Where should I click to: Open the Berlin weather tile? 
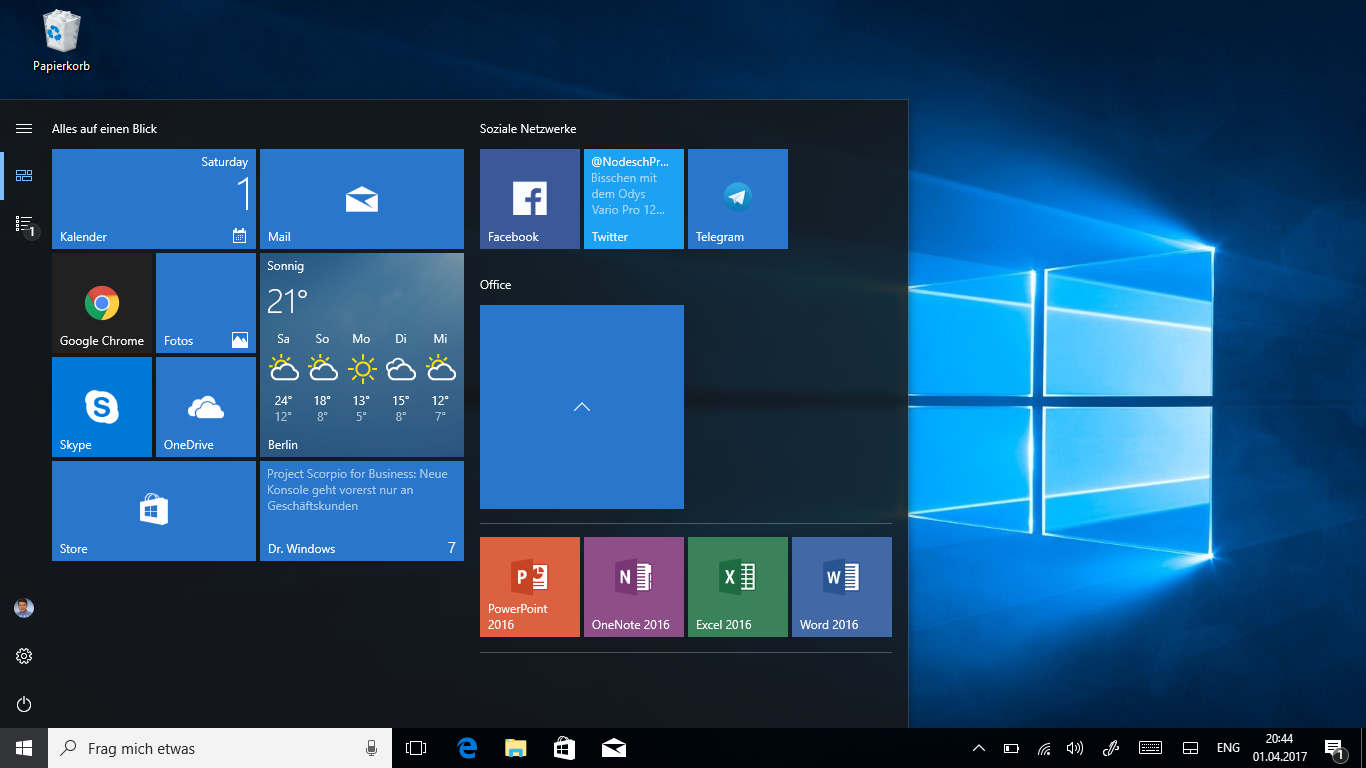pyautogui.click(x=362, y=355)
